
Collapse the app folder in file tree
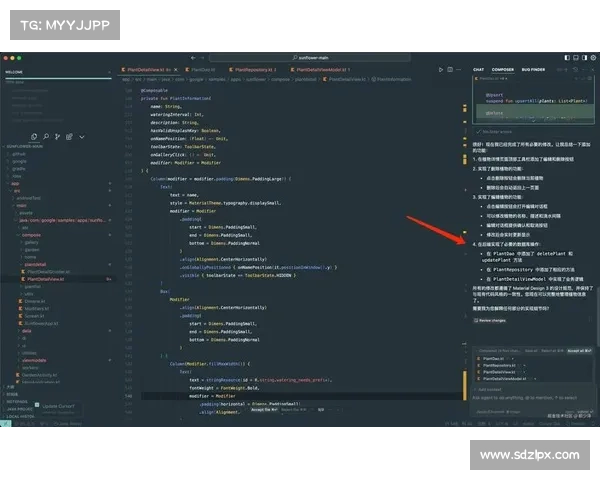14,184
